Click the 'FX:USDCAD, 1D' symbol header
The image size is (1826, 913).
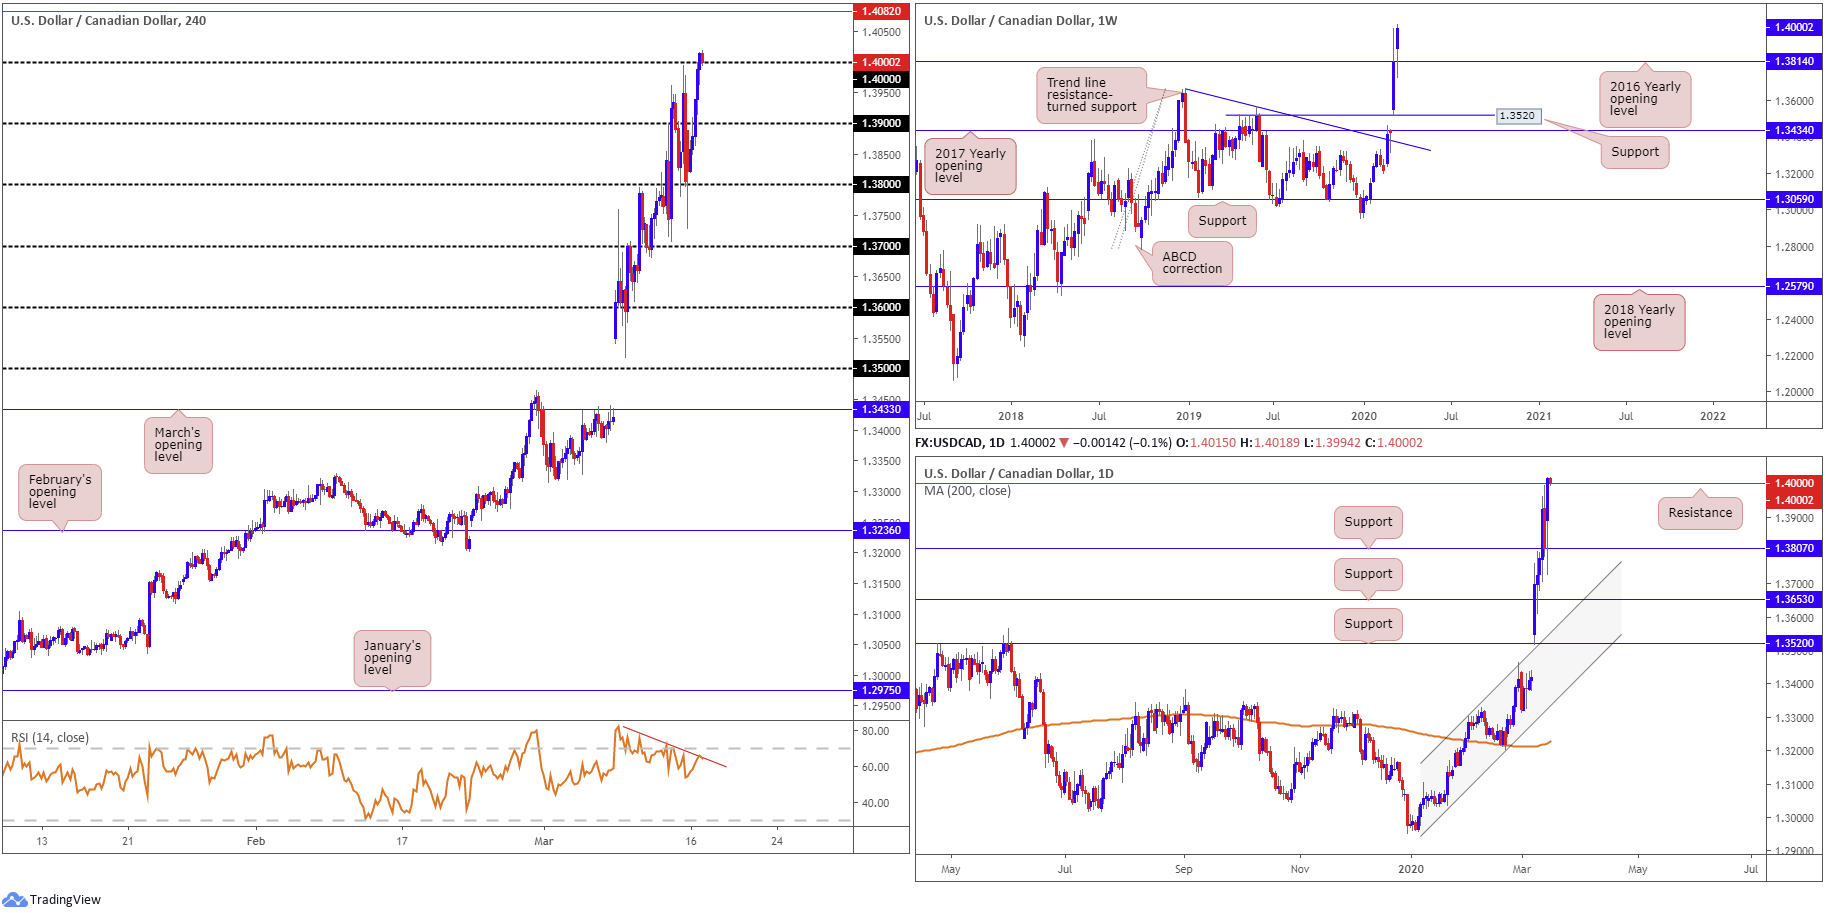point(960,442)
